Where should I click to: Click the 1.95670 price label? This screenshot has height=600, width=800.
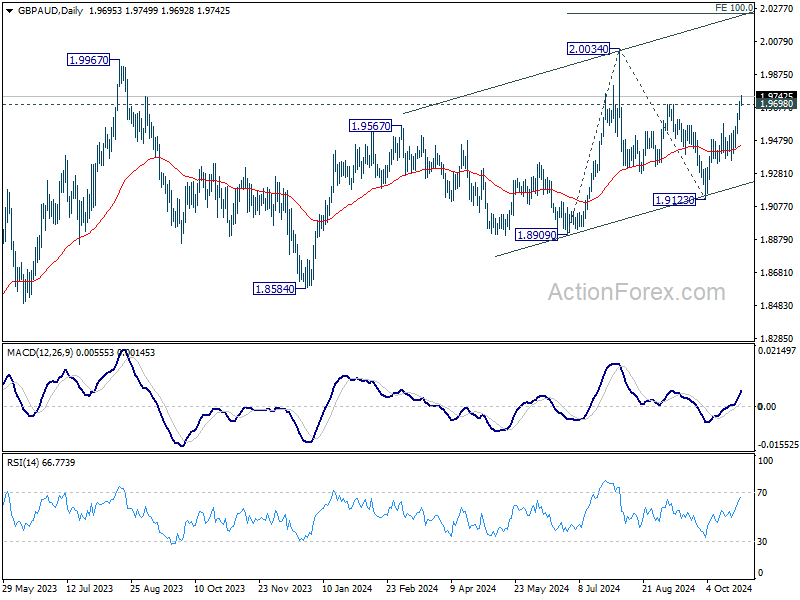tap(370, 126)
